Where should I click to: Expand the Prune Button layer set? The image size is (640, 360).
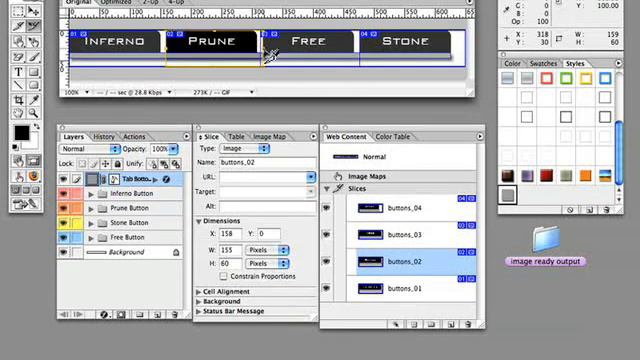tap(91, 209)
